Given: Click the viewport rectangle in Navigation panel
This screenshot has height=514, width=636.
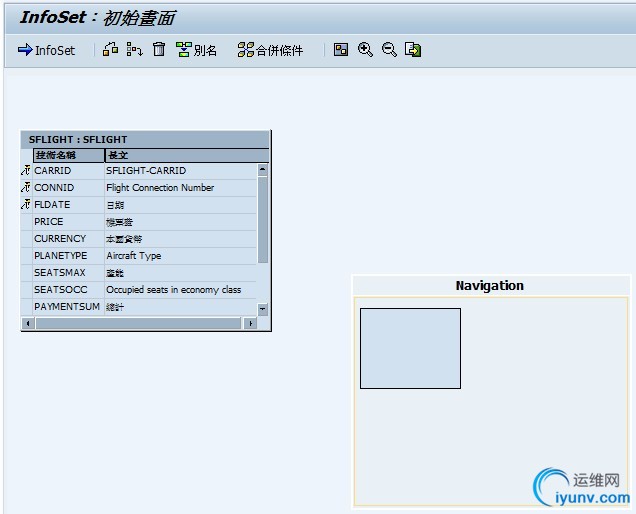Looking at the screenshot, I should [x=410, y=348].
